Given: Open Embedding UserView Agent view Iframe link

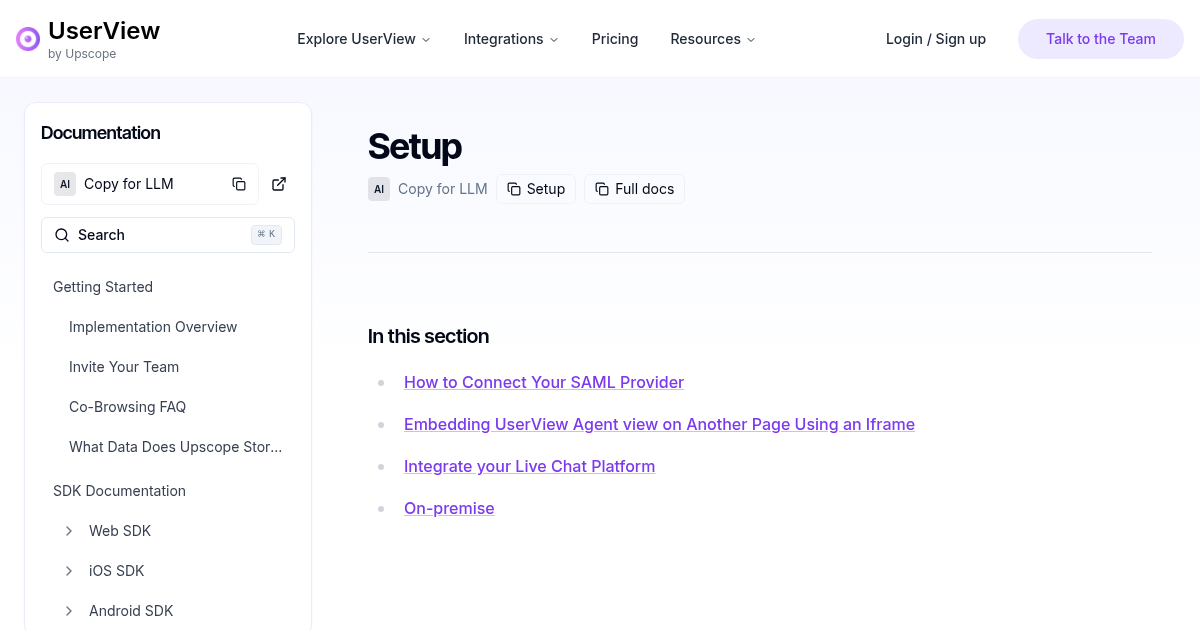Looking at the screenshot, I should coord(659,424).
